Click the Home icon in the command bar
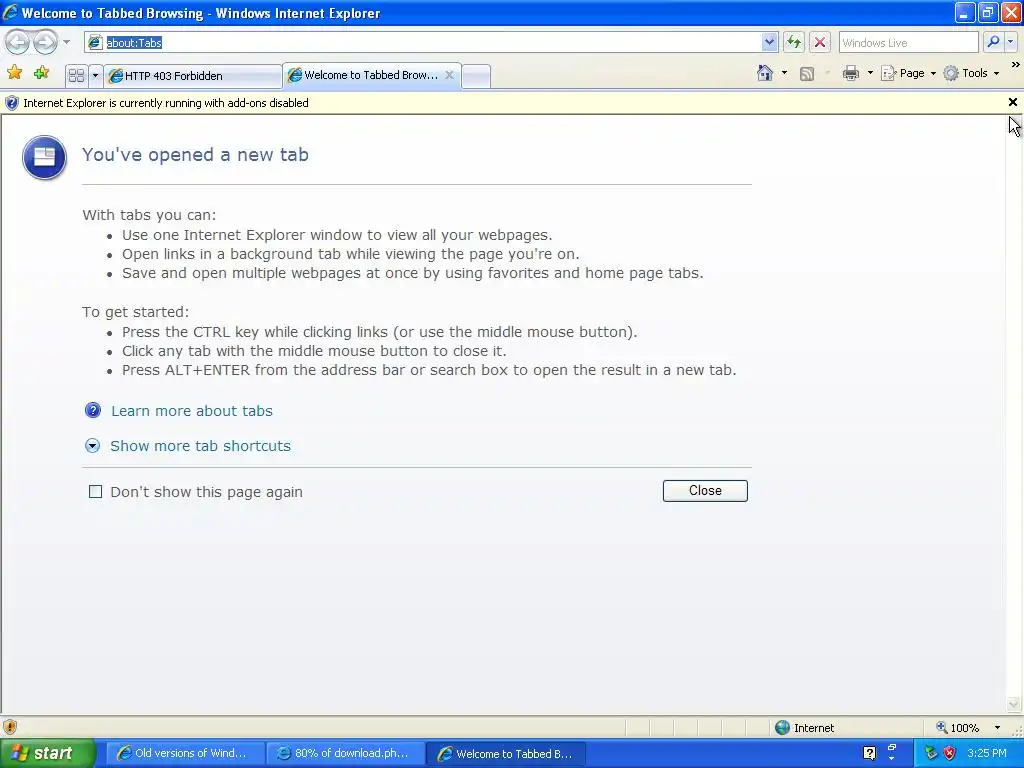The width and height of the screenshot is (1024, 768). click(765, 73)
